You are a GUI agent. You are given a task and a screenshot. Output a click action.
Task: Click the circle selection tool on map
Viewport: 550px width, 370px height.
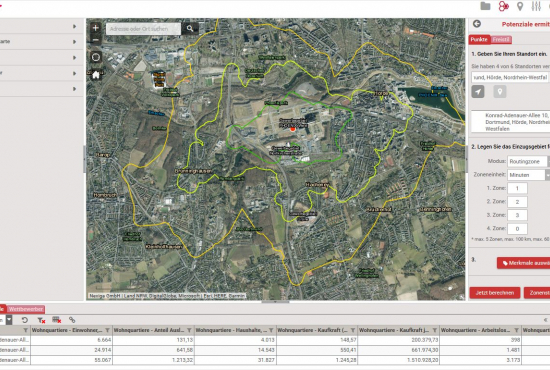[x=96, y=57]
